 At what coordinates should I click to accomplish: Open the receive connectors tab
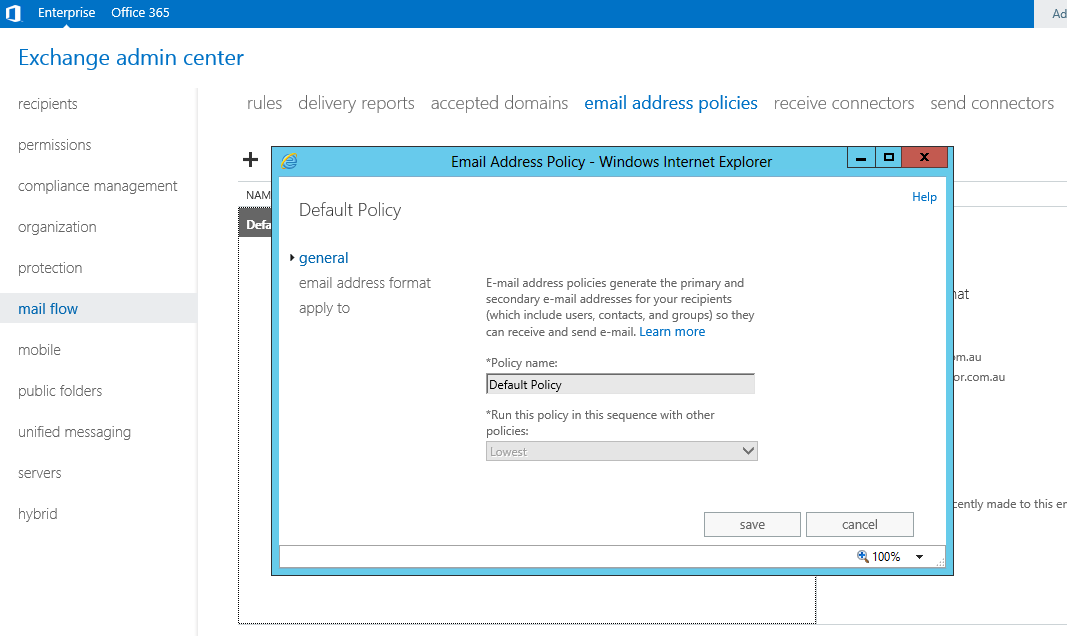pyautogui.click(x=844, y=103)
